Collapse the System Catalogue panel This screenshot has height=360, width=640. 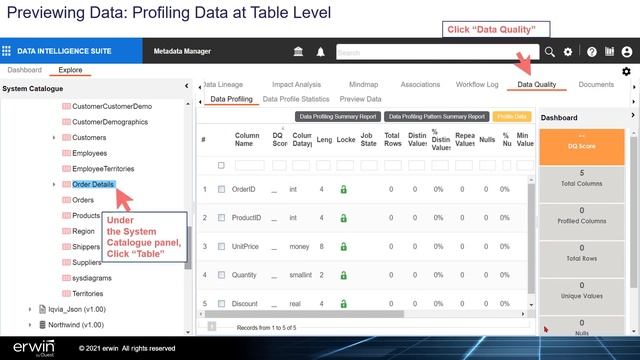coord(187,86)
